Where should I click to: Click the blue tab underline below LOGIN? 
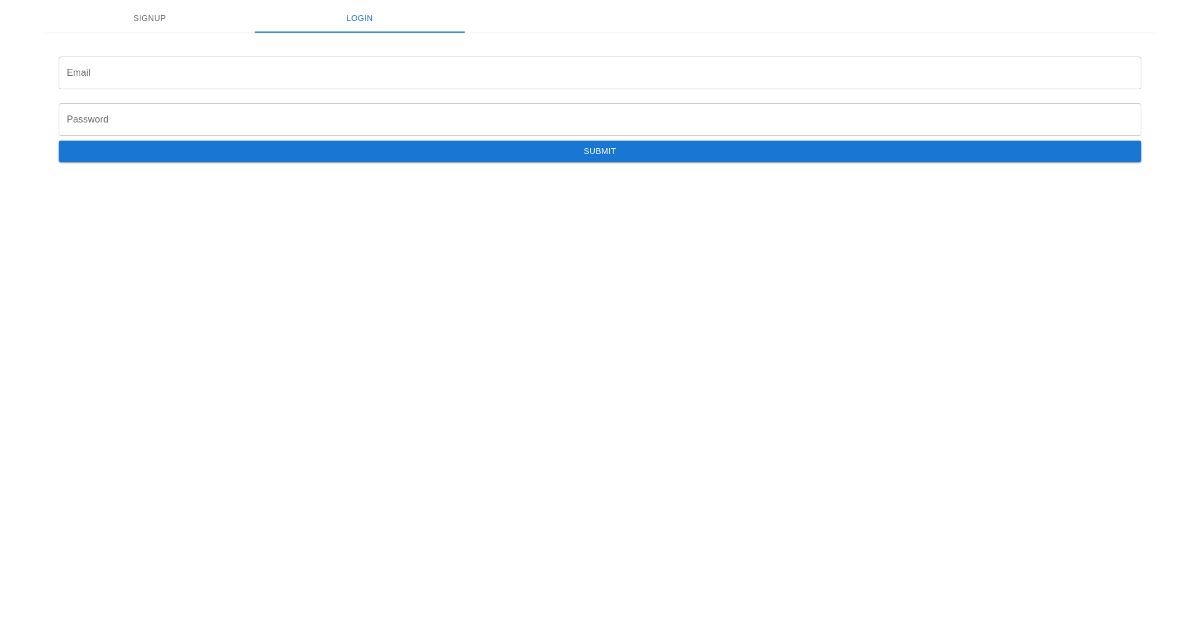click(359, 31)
